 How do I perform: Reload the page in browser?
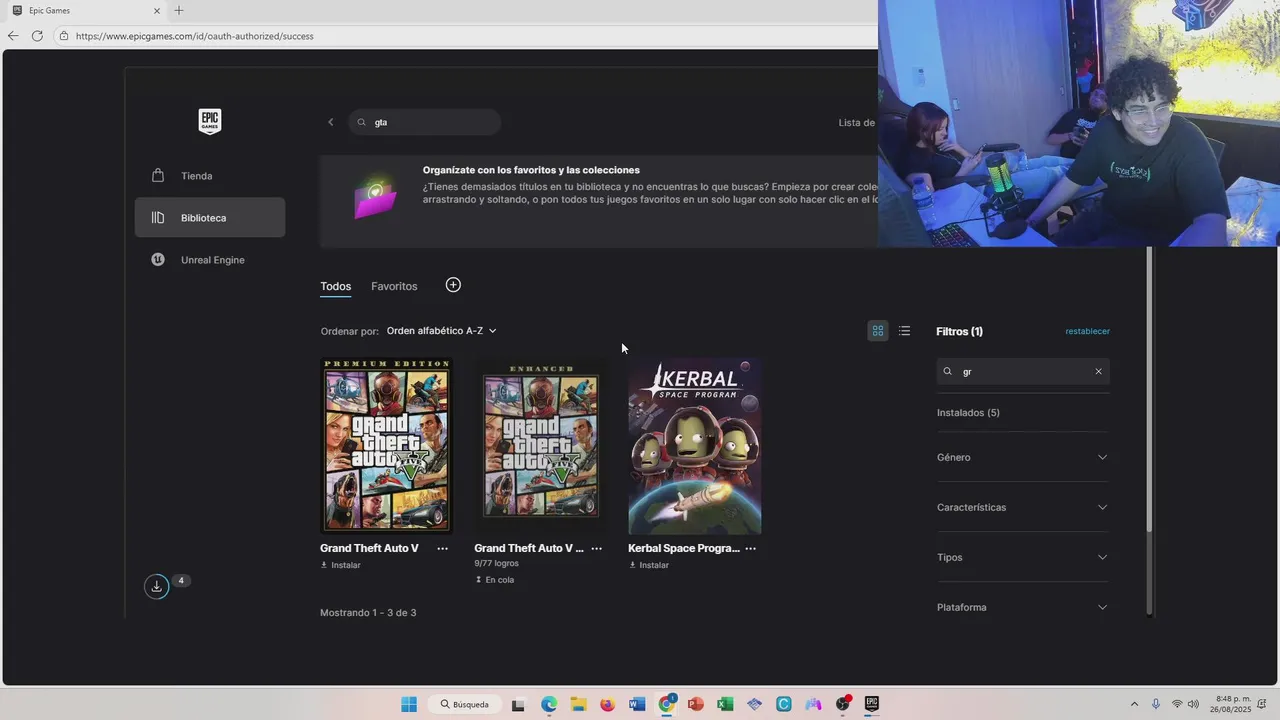(37, 36)
